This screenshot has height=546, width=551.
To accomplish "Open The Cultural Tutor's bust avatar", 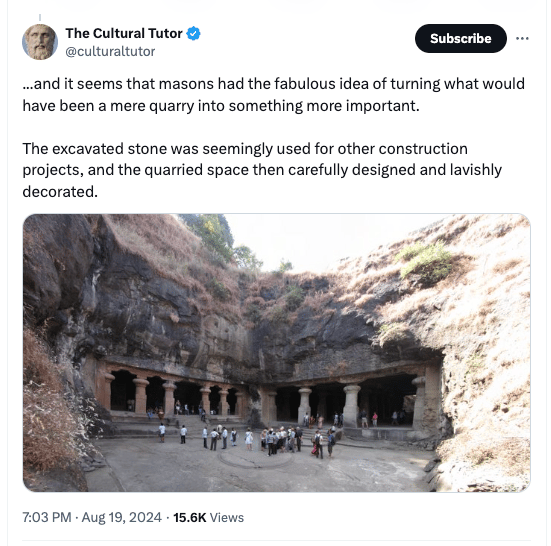I will pyautogui.click(x=40, y=42).
